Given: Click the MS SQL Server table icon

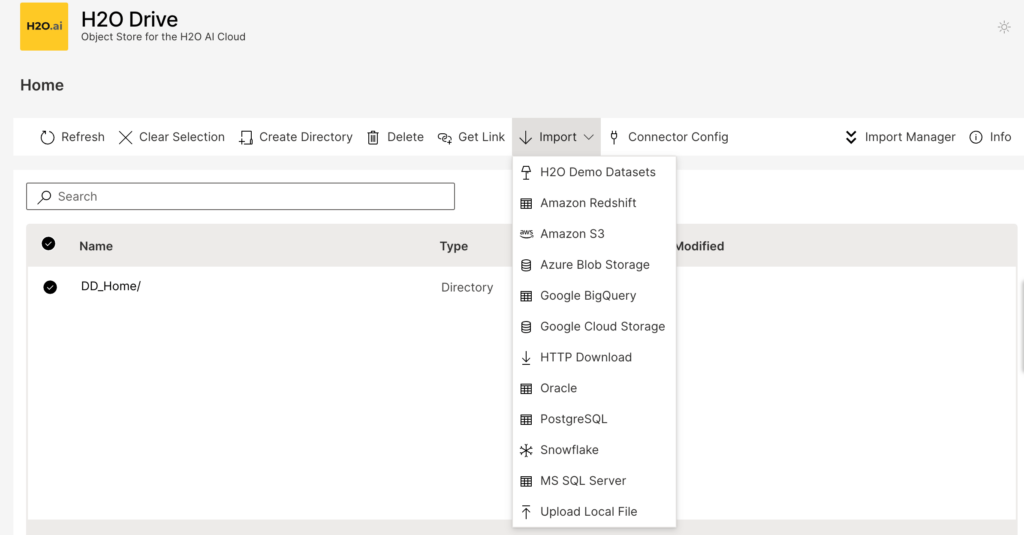Looking at the screenshot, I should [526, 481].
